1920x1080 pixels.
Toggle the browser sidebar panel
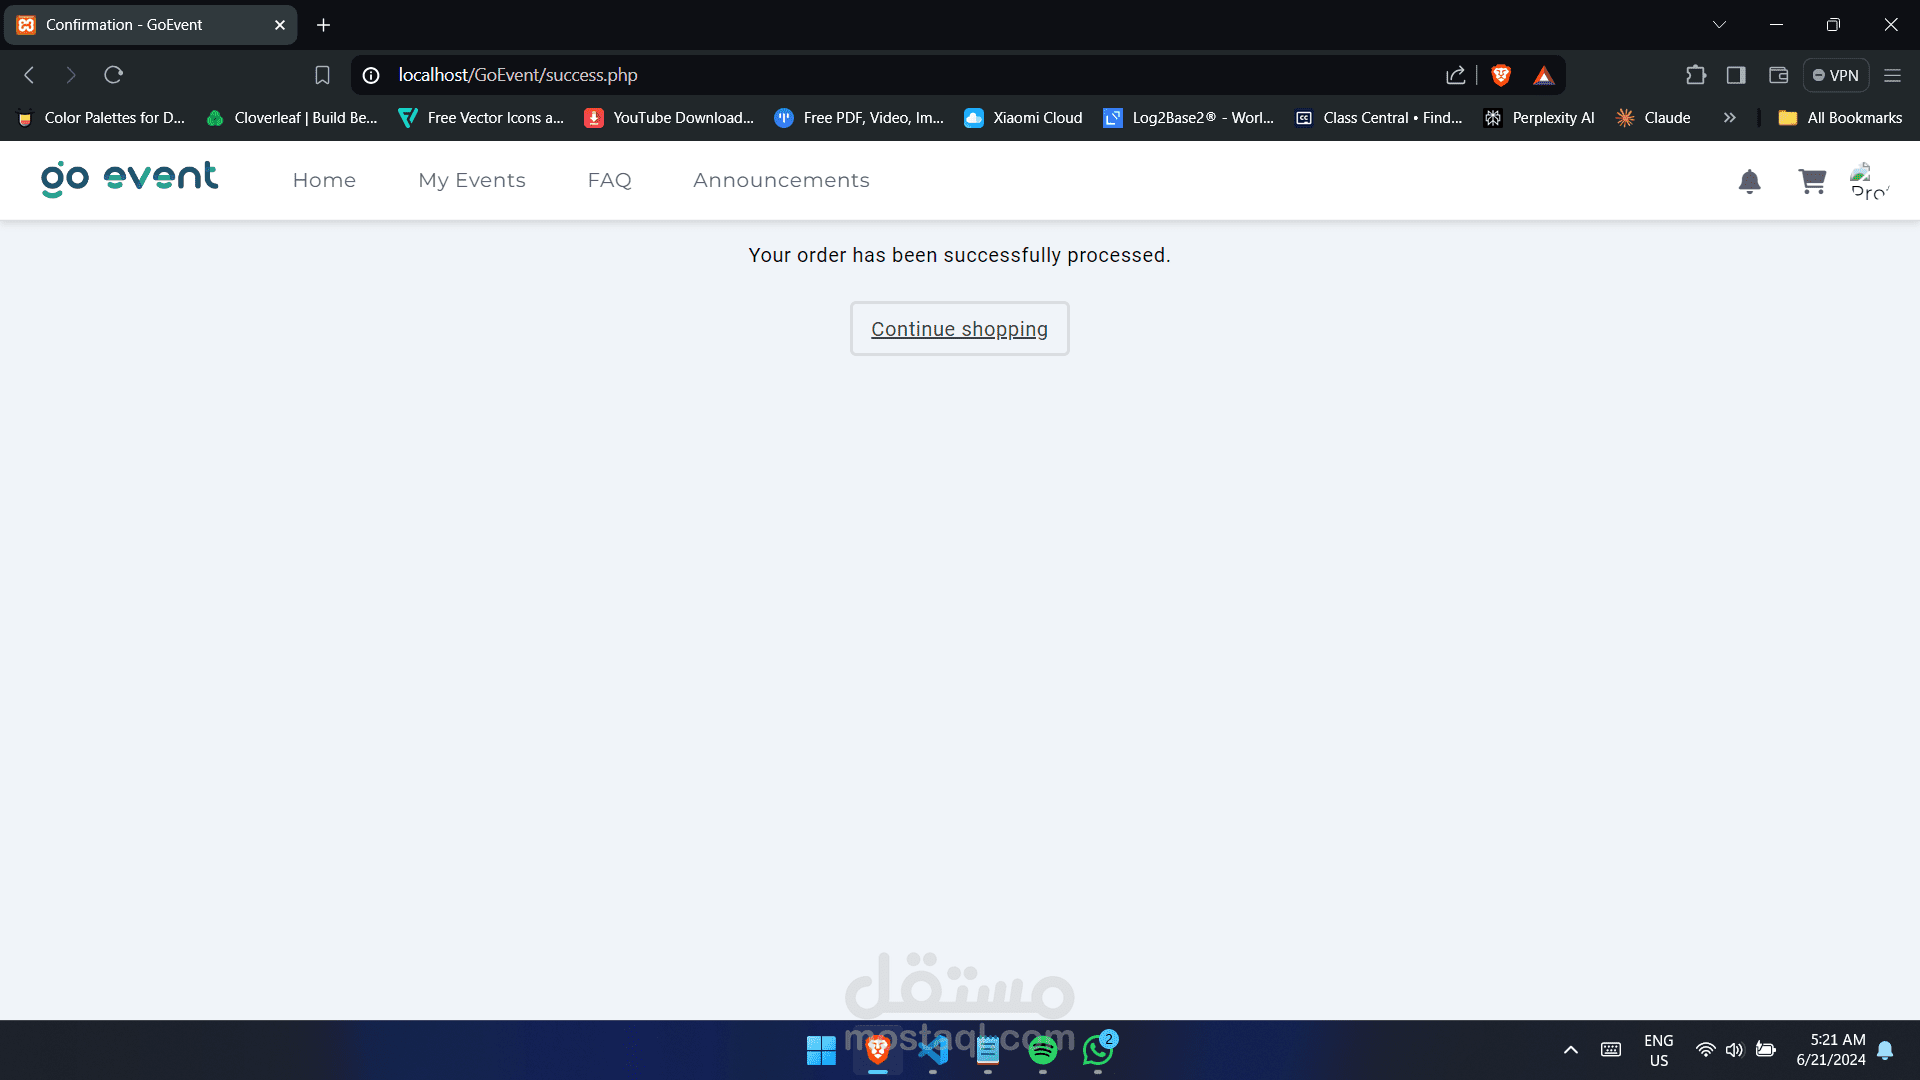(x=1736, y=75)
